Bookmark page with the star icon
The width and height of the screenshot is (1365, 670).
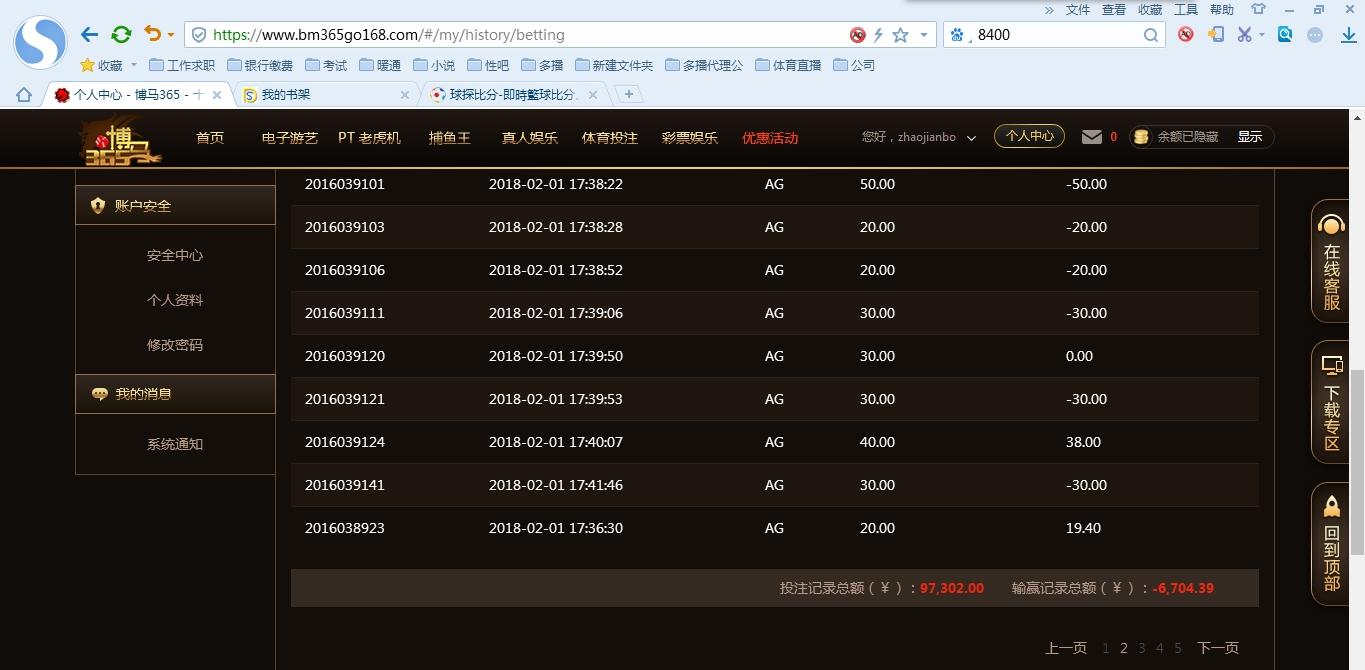tap(900, 35)
